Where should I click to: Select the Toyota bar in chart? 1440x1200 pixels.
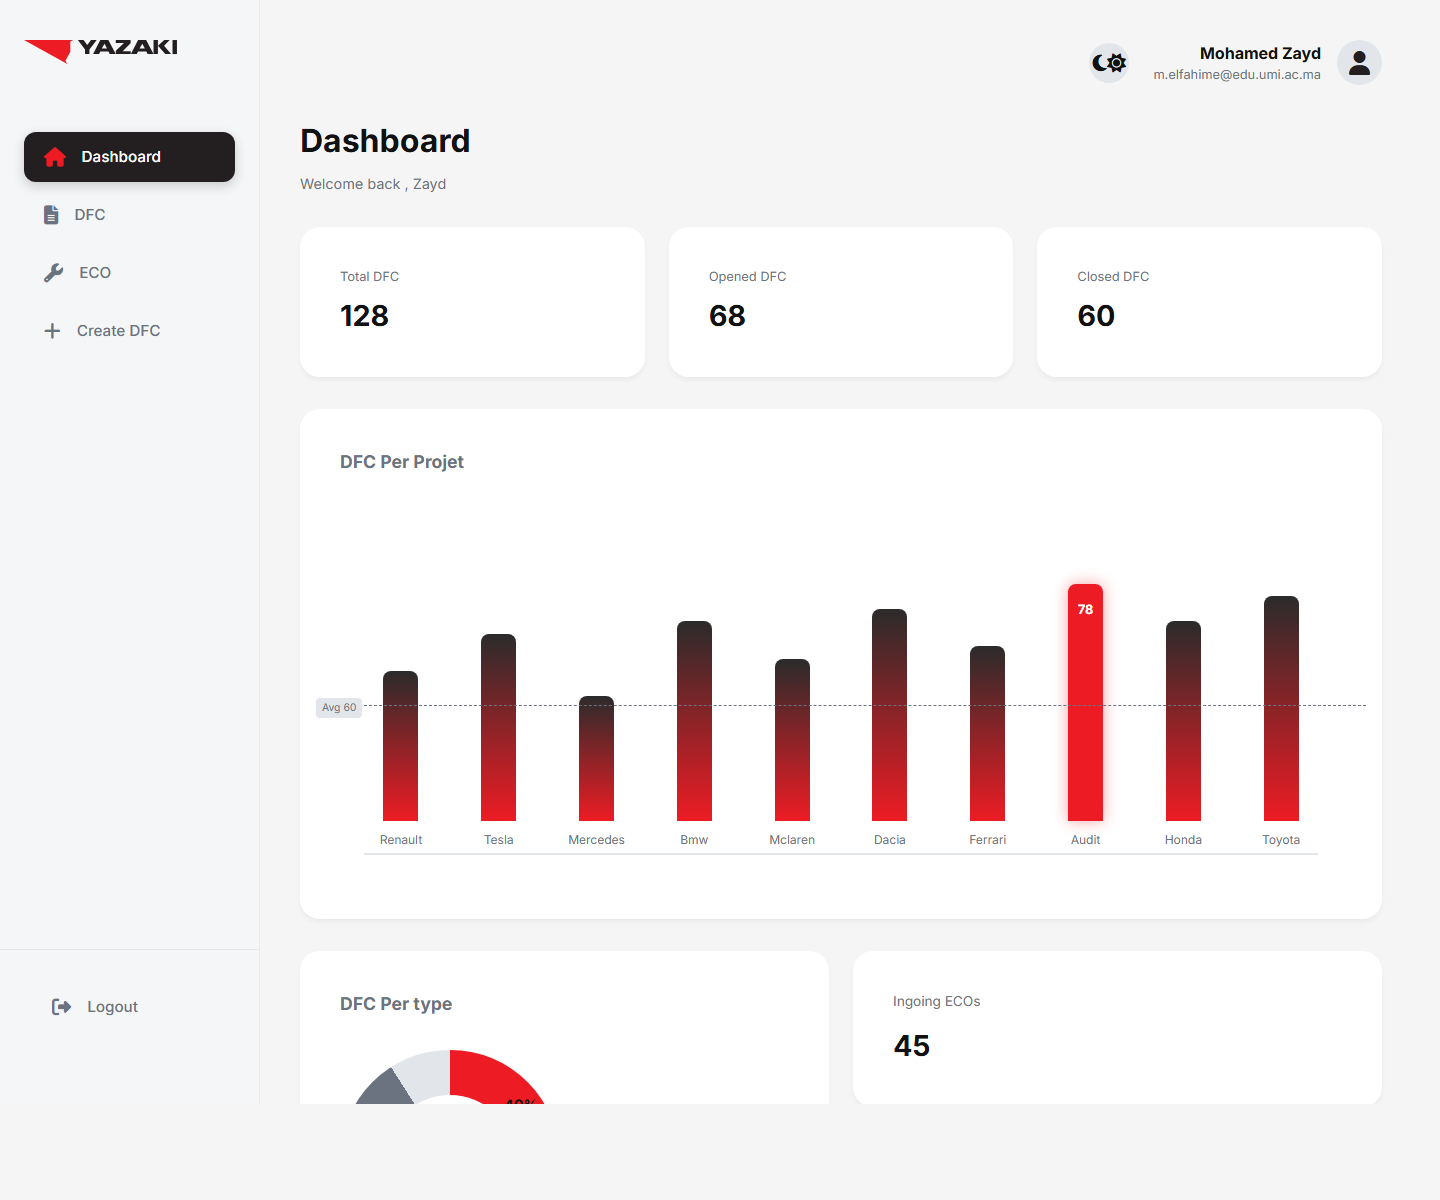tap(1281, 708)
